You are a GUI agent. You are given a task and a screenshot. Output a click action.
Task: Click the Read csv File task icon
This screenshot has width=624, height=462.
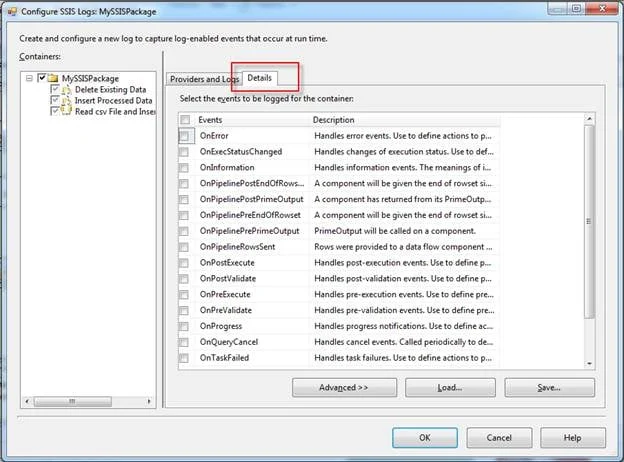[x=66, y=111]
